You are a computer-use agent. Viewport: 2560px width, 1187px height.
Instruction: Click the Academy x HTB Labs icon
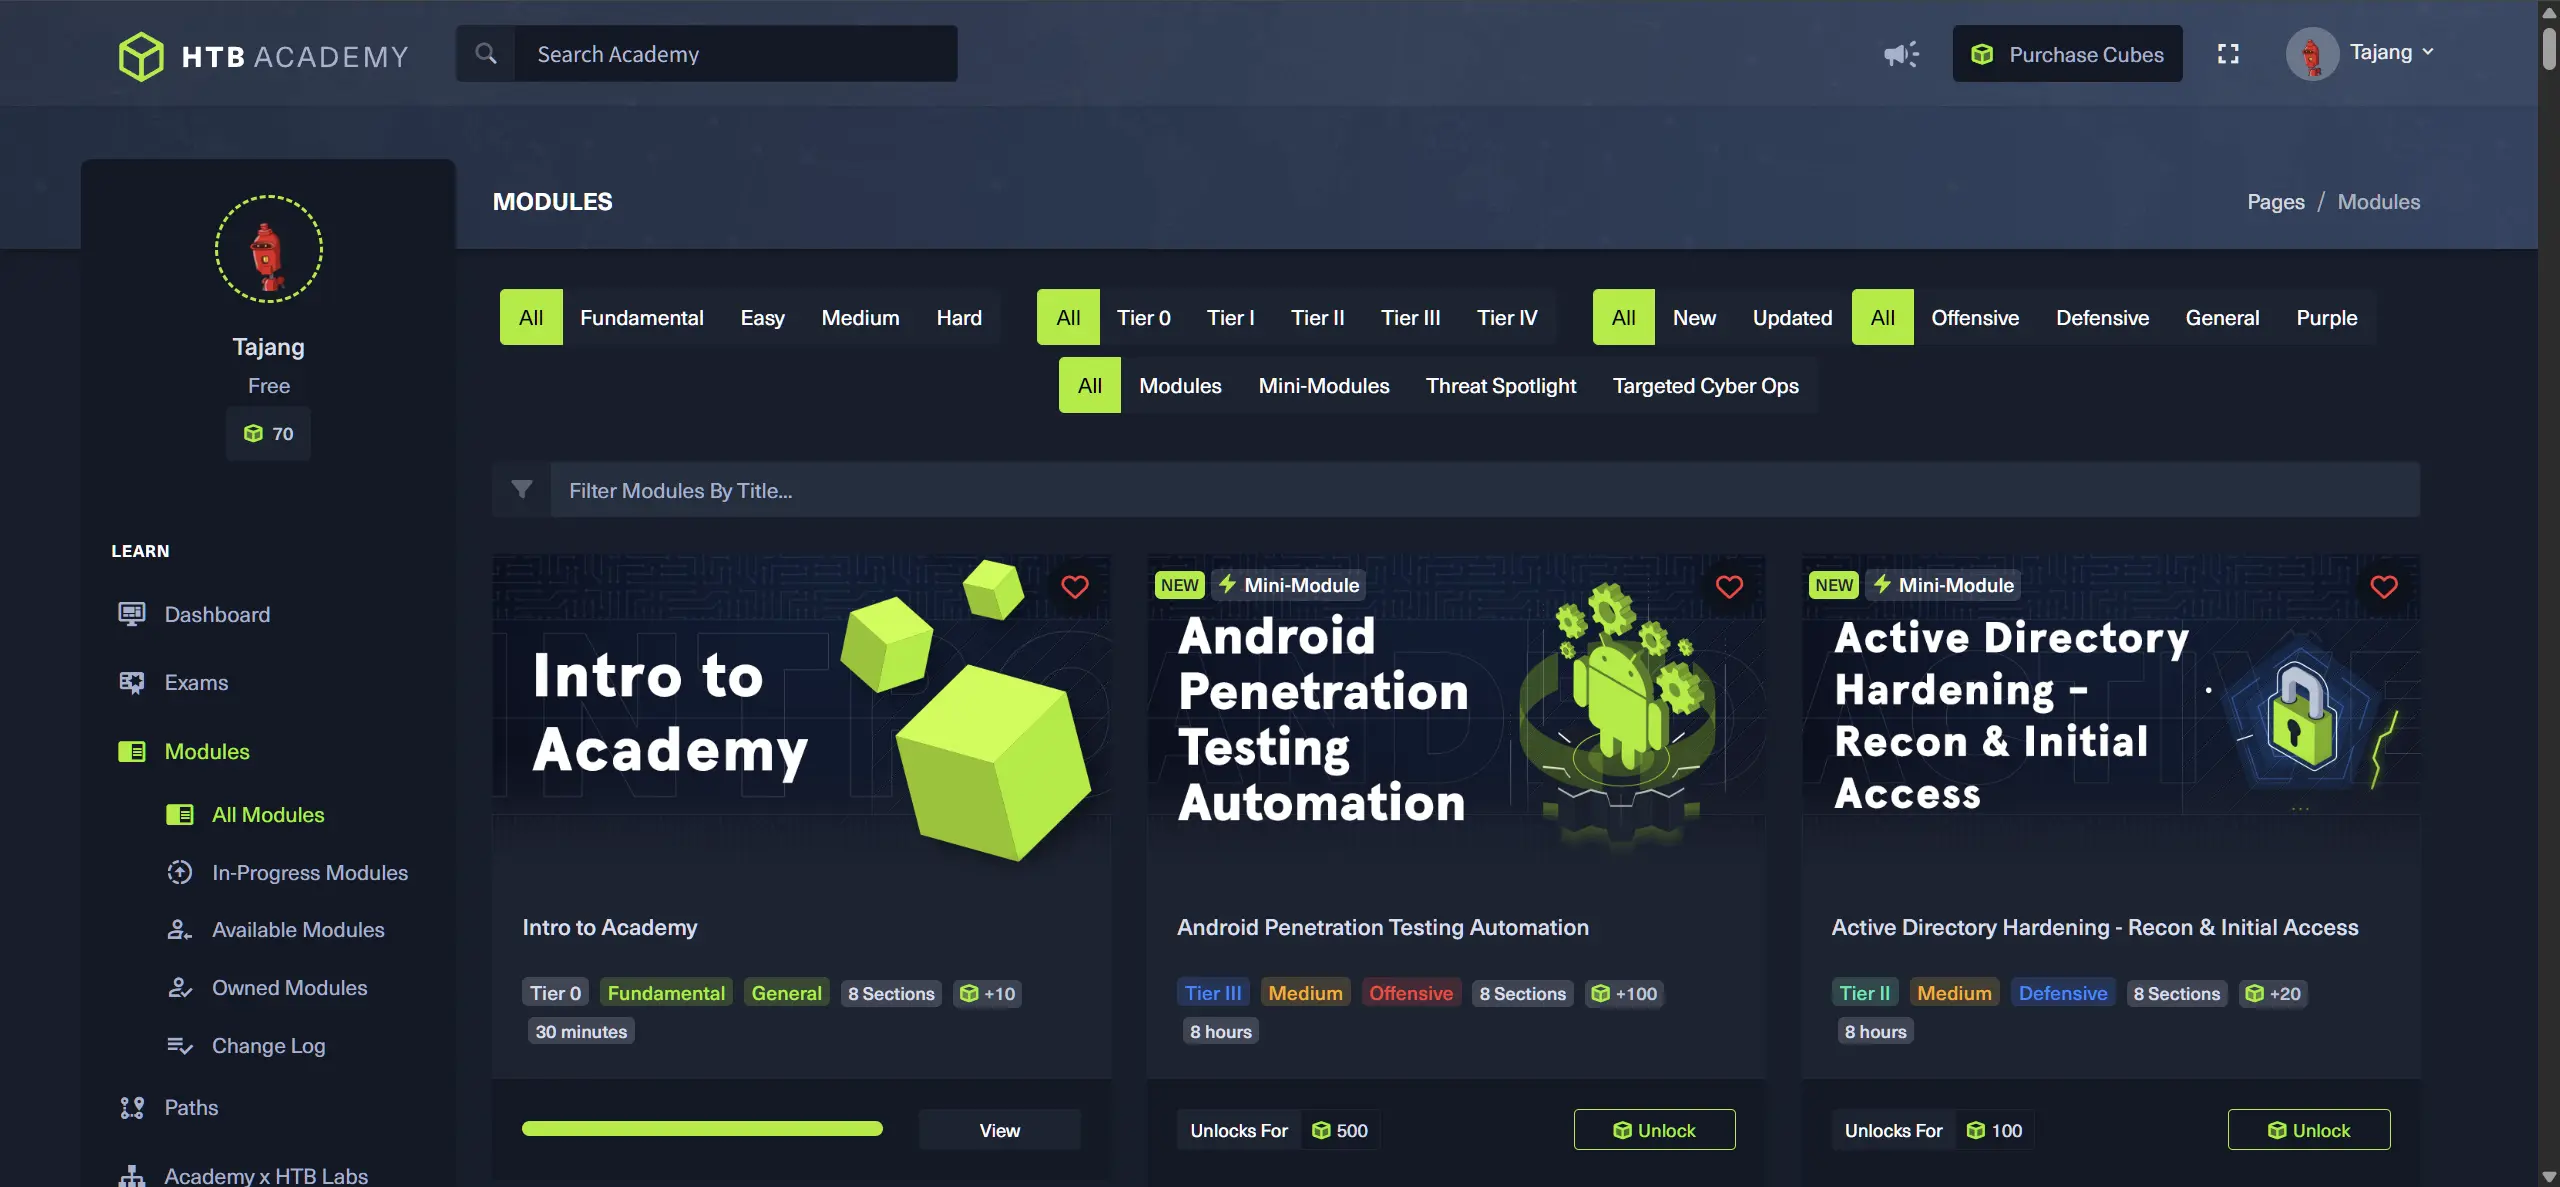132,1176
